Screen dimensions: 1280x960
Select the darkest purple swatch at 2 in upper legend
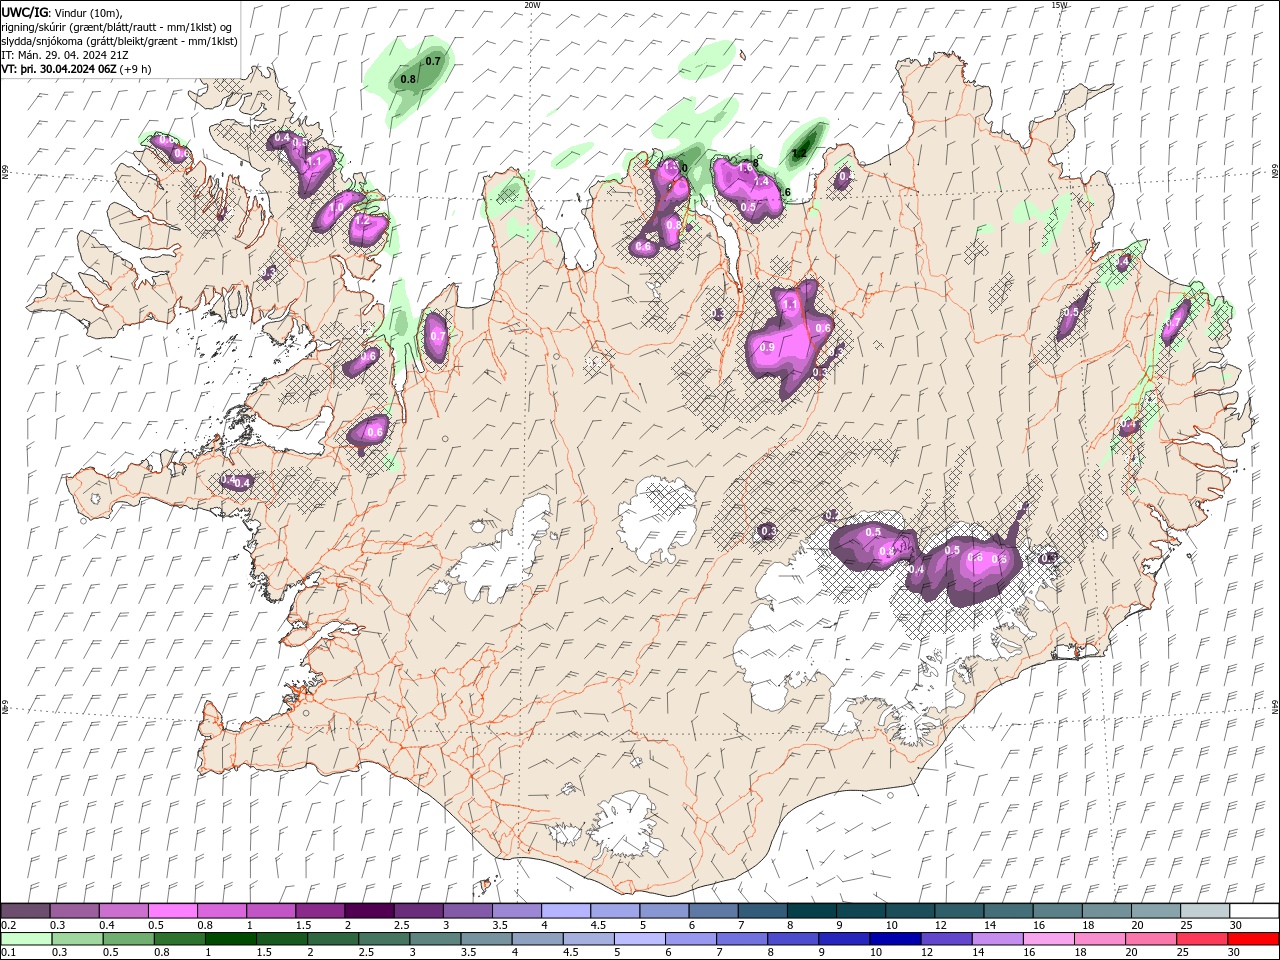click(x=369, y=911)
